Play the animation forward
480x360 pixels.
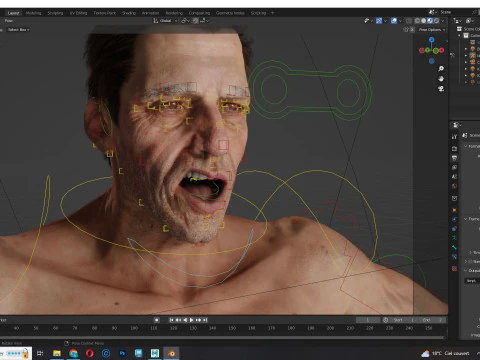(x=191, y=320)
